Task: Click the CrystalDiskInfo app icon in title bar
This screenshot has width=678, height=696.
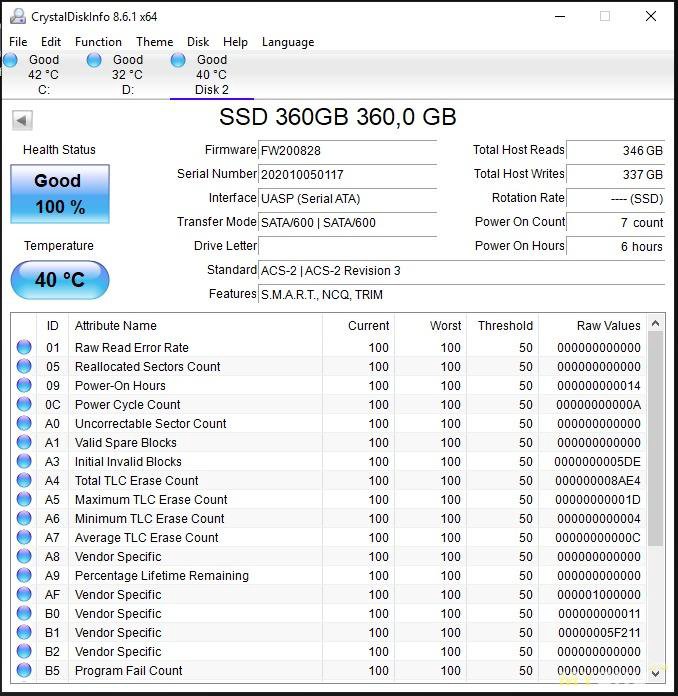Action: pyautogui.click(x=17, y=16)
